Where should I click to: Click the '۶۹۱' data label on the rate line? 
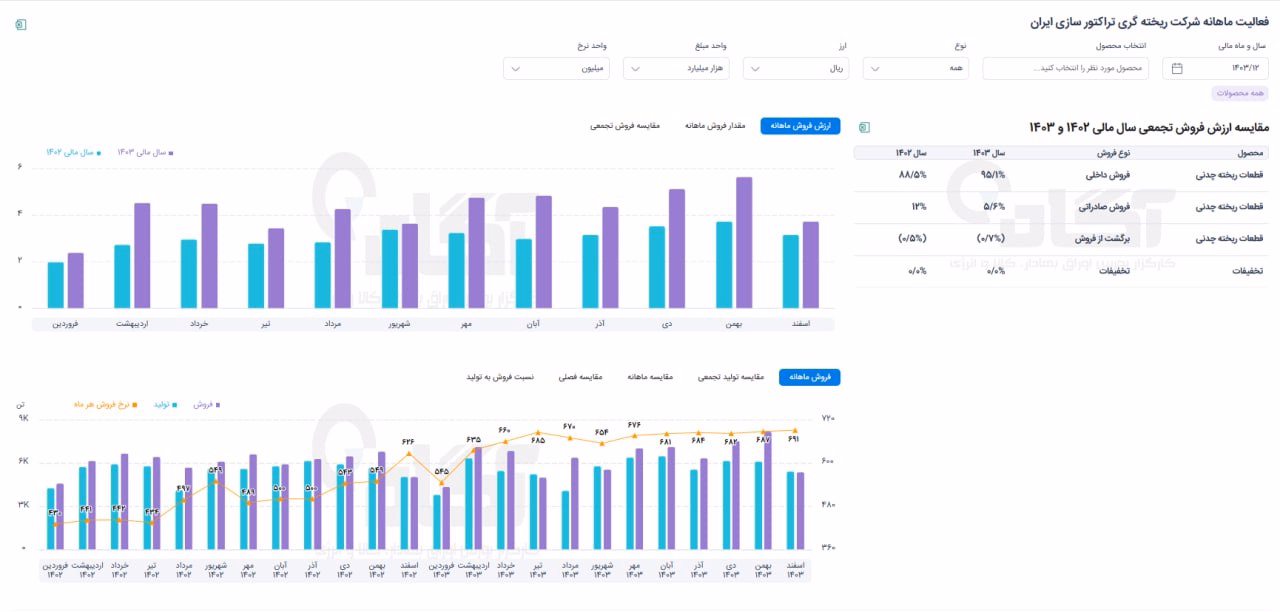pyautogui.click(x=794, y=439)
